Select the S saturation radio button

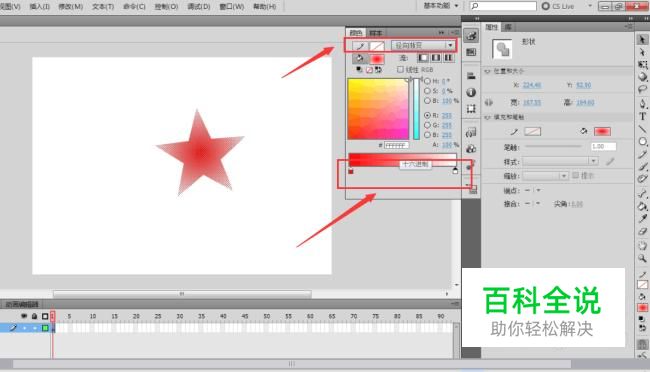point(427,91)
